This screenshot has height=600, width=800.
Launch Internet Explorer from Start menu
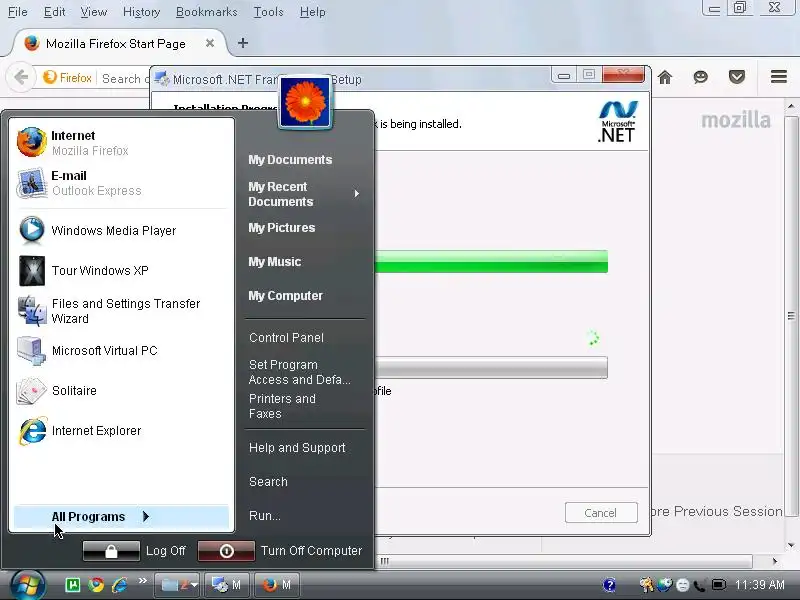121,431
